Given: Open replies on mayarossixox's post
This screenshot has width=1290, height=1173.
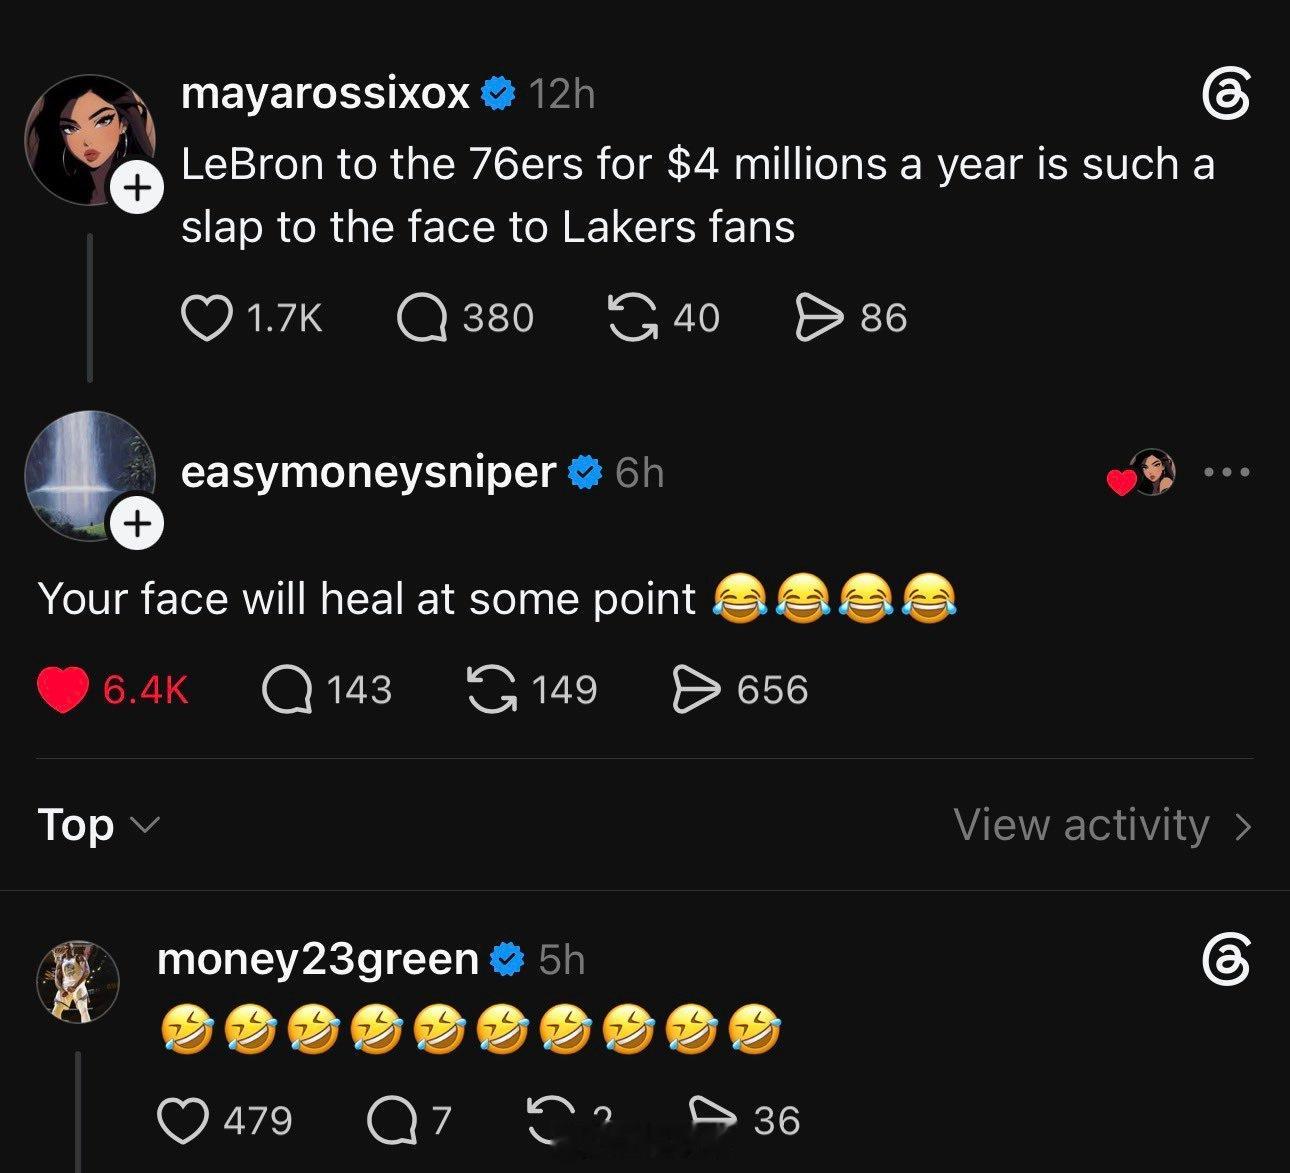Looking at the screenshot, I should pos(421,318).
